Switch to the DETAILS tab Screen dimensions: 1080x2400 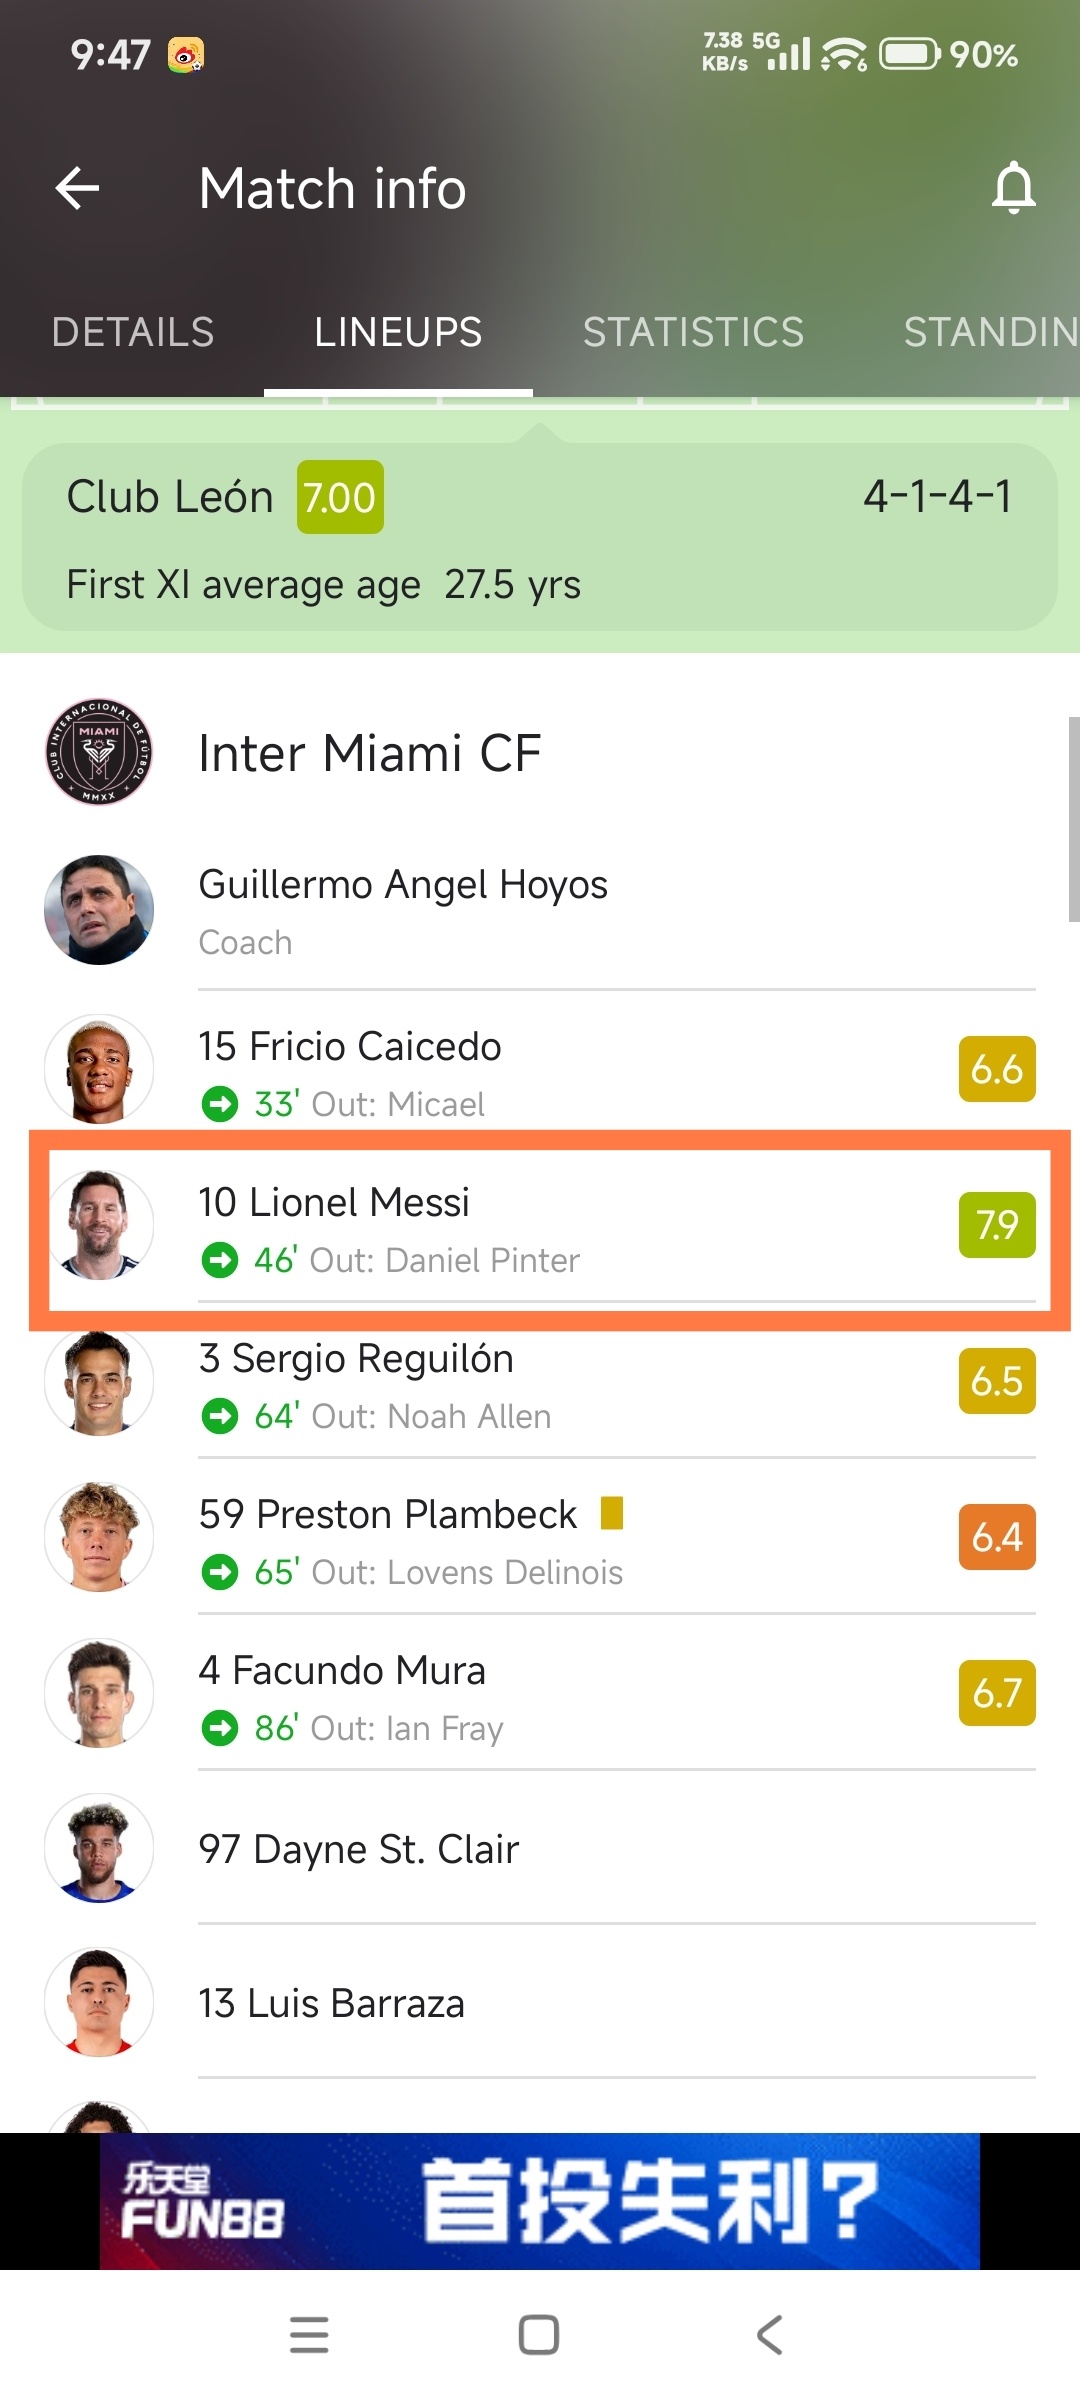click(133, 332)
